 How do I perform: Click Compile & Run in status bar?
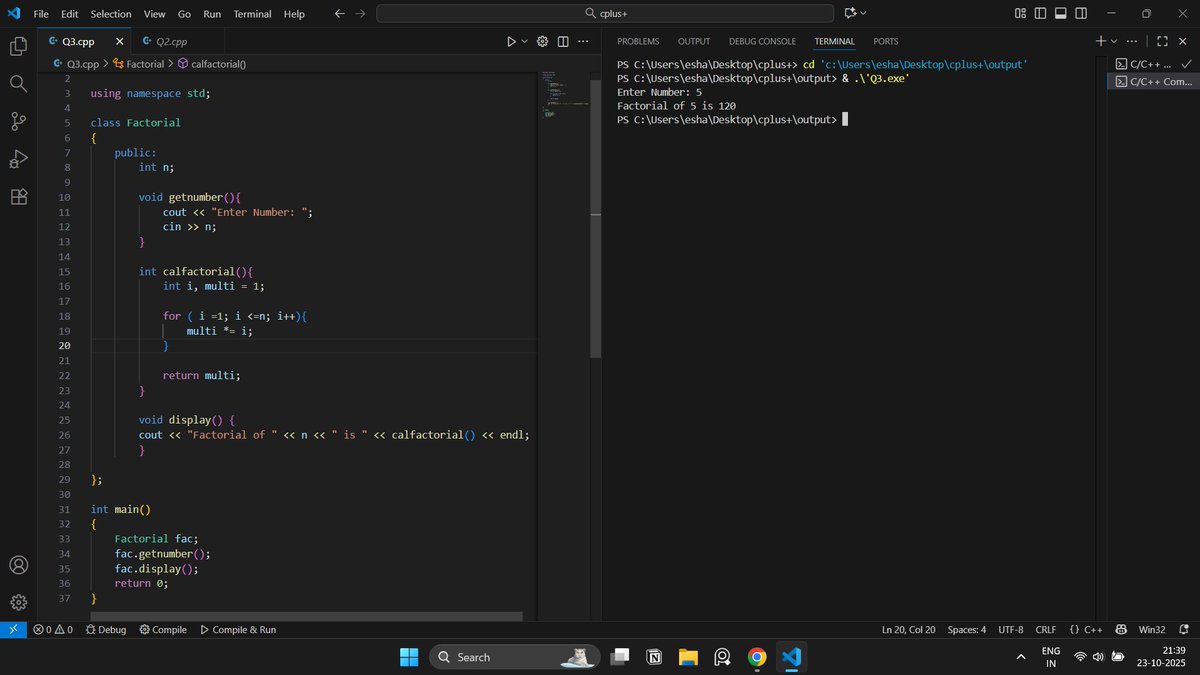tap(238, 630)
